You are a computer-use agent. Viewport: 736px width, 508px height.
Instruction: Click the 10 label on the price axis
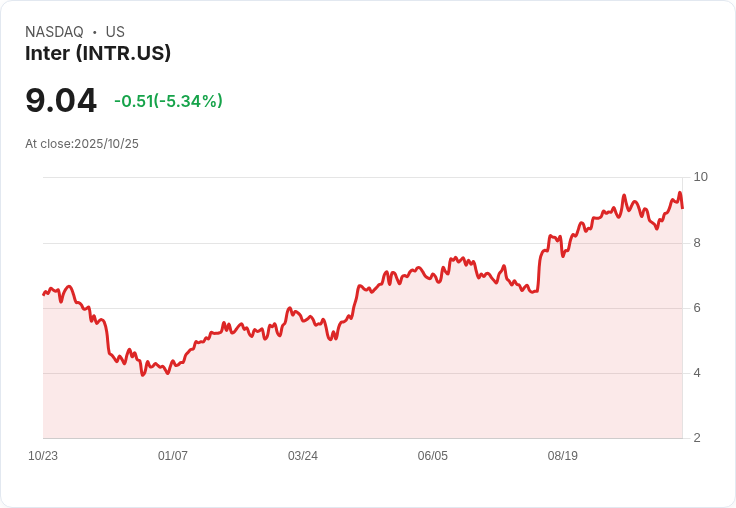[700, 177]
